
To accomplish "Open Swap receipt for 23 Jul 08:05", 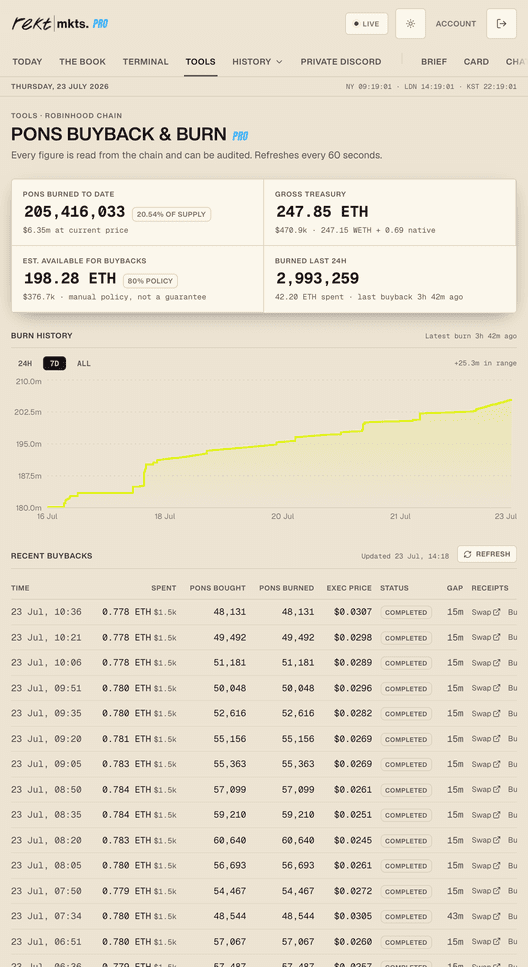I will 486,866.
